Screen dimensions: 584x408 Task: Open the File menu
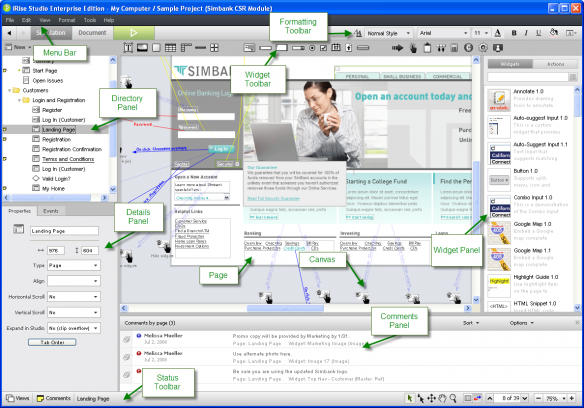[x=10, y=20]
